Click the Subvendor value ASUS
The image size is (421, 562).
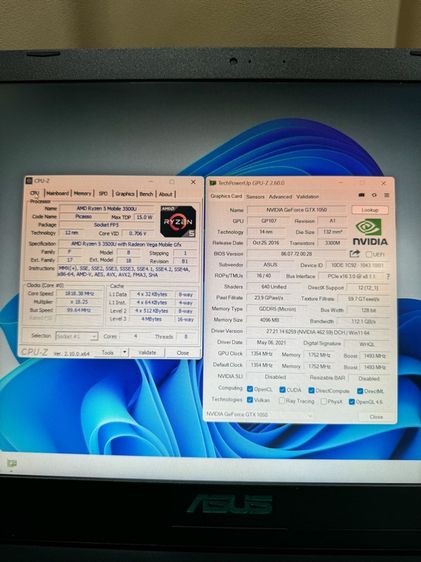[x=270, y=265]
